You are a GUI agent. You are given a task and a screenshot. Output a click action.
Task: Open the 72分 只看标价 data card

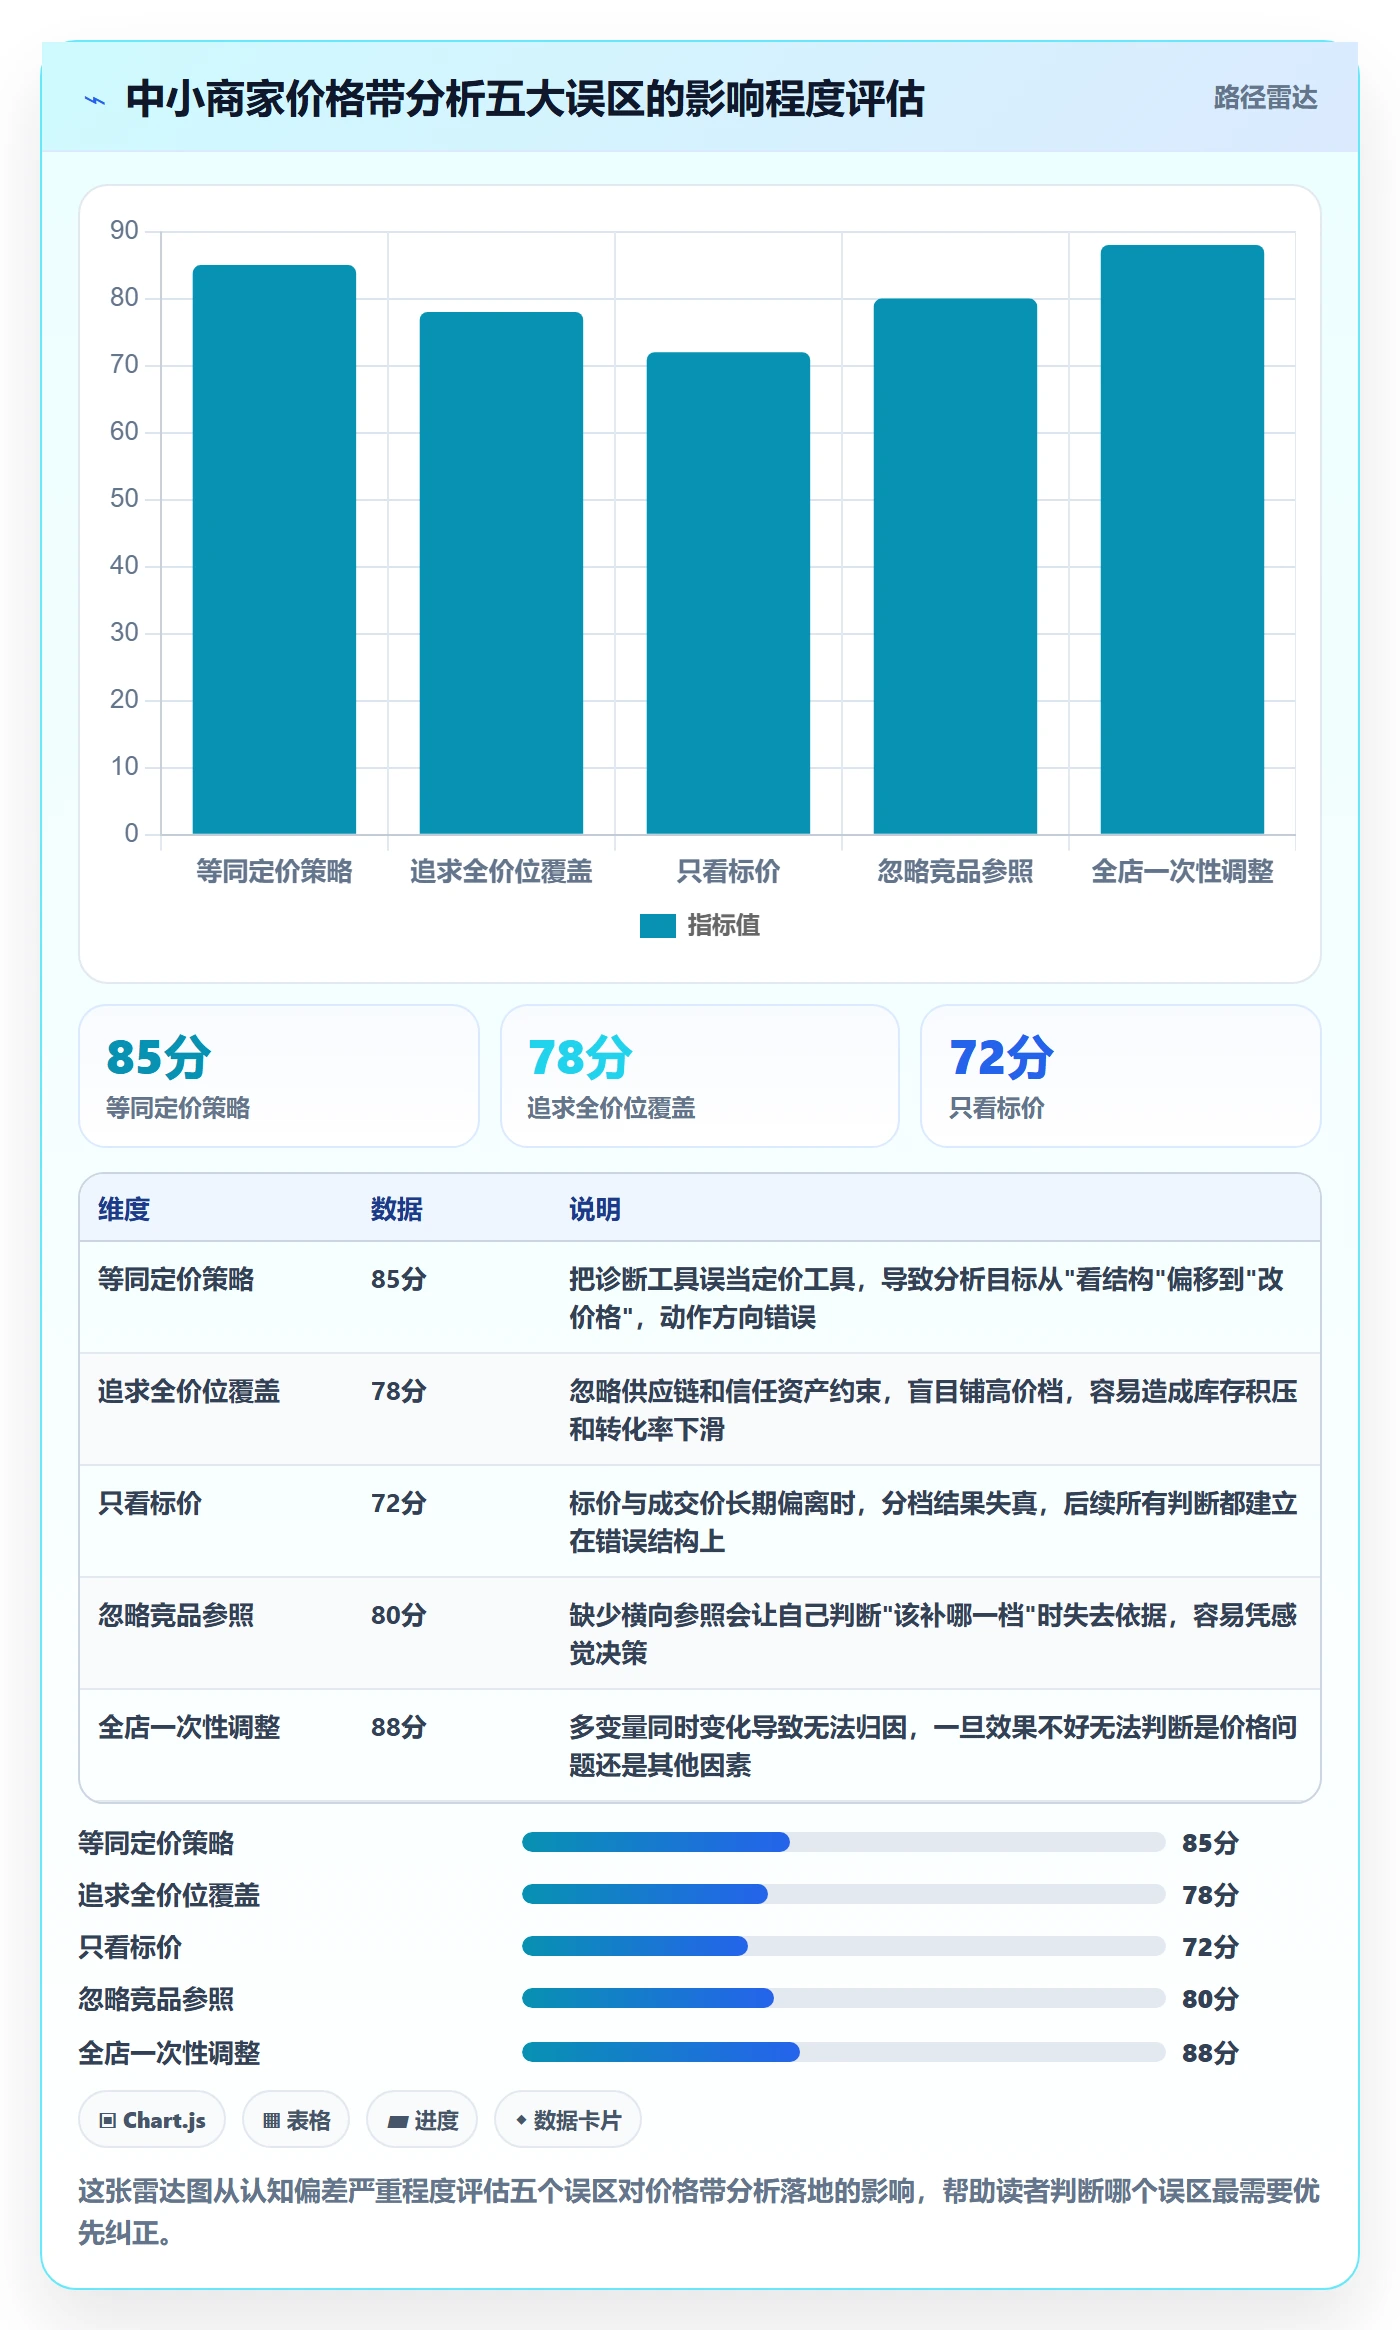pyautogui.click(x=1121, y=1076)
